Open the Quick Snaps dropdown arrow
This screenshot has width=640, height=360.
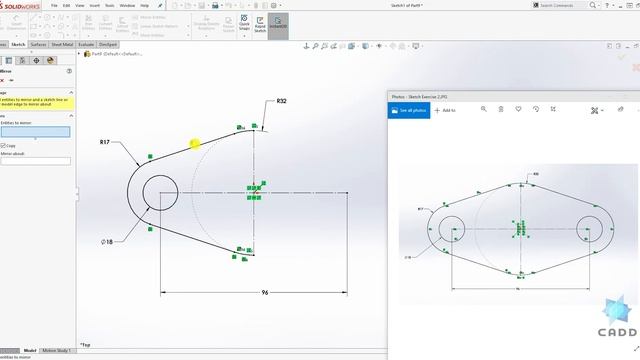pyautogui.click(x=244, y=36)
